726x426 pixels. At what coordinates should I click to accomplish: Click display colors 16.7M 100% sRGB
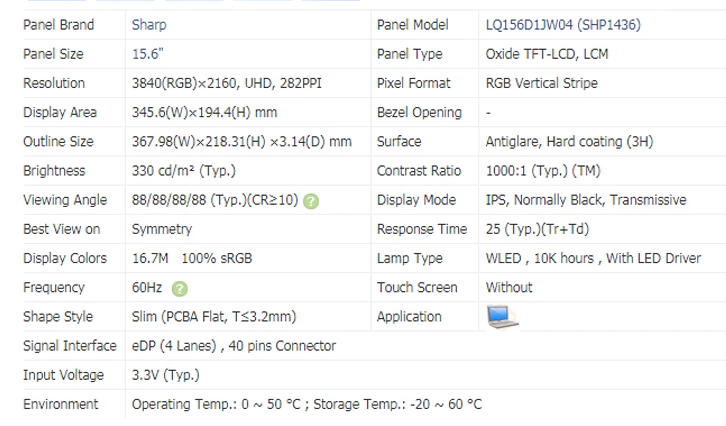tap(192, 258)
